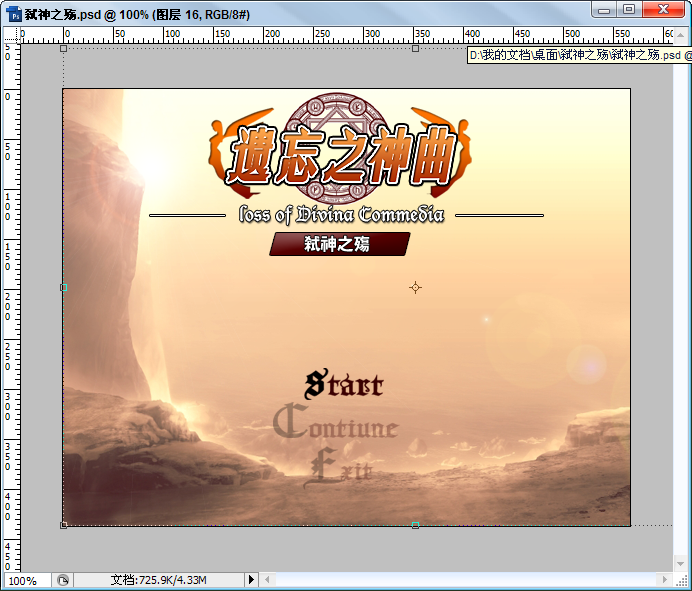Maximize the document window
This screenshot has height=591, width=692.
[629, 9]
